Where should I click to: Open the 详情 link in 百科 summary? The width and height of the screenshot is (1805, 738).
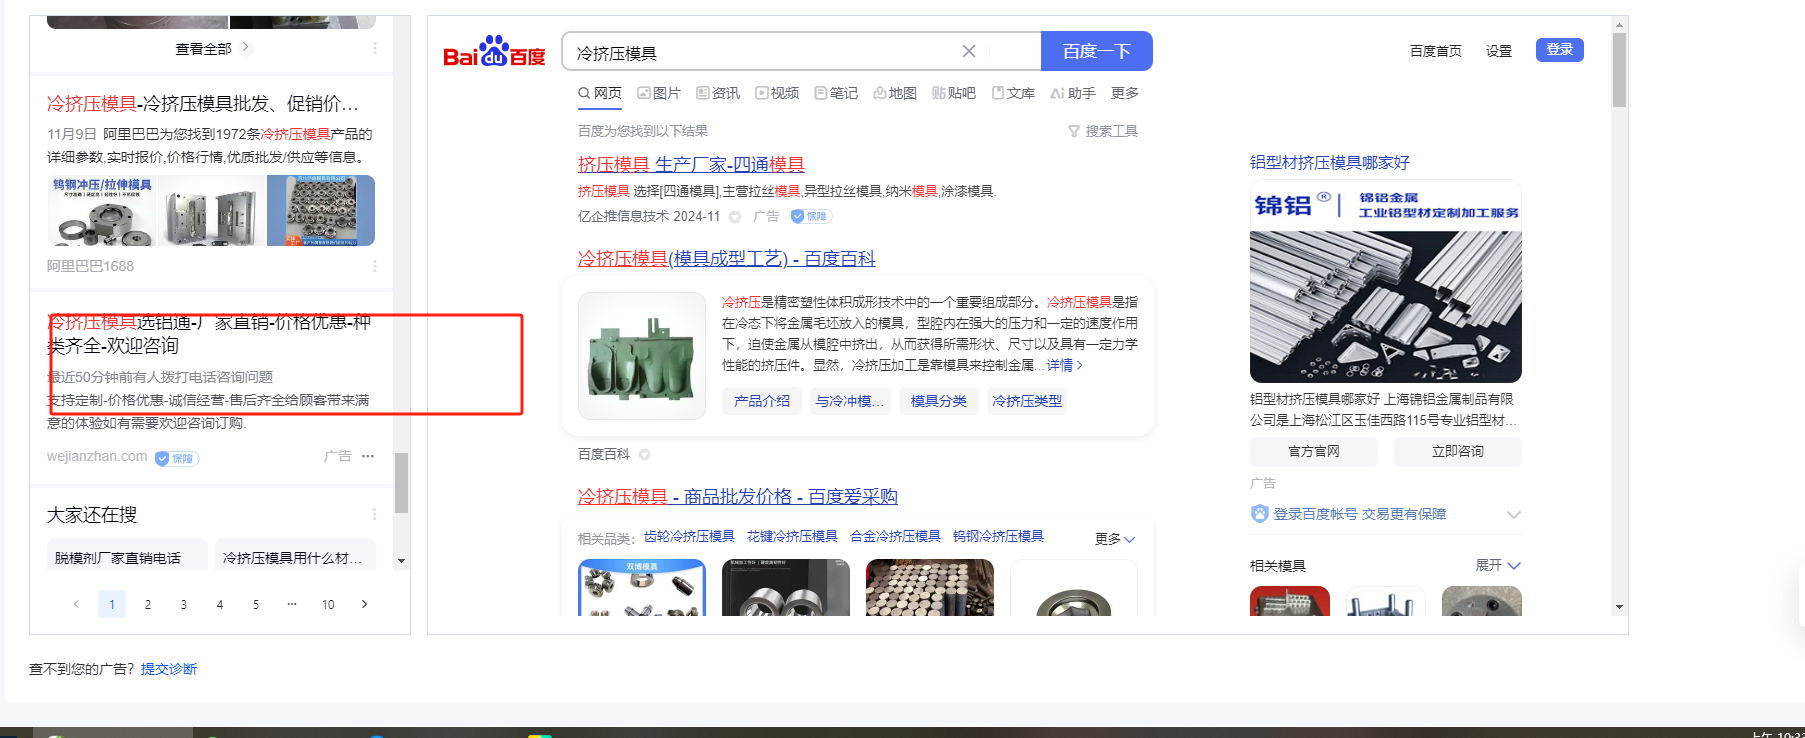coord(1065,365)
